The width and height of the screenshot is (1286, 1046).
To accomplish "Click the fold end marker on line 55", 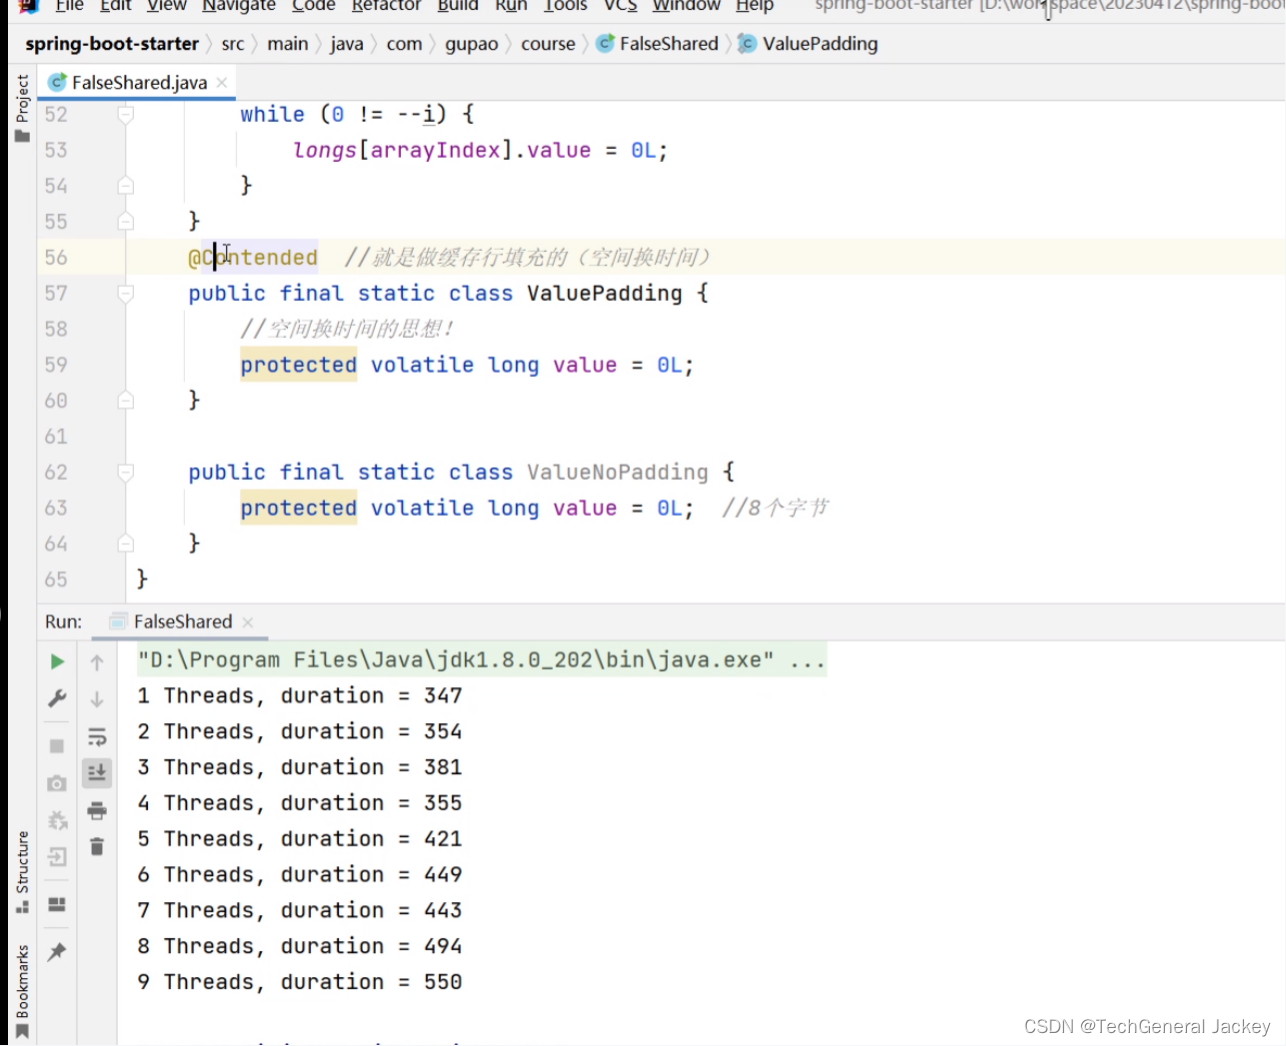I will (x=125, y=222).
